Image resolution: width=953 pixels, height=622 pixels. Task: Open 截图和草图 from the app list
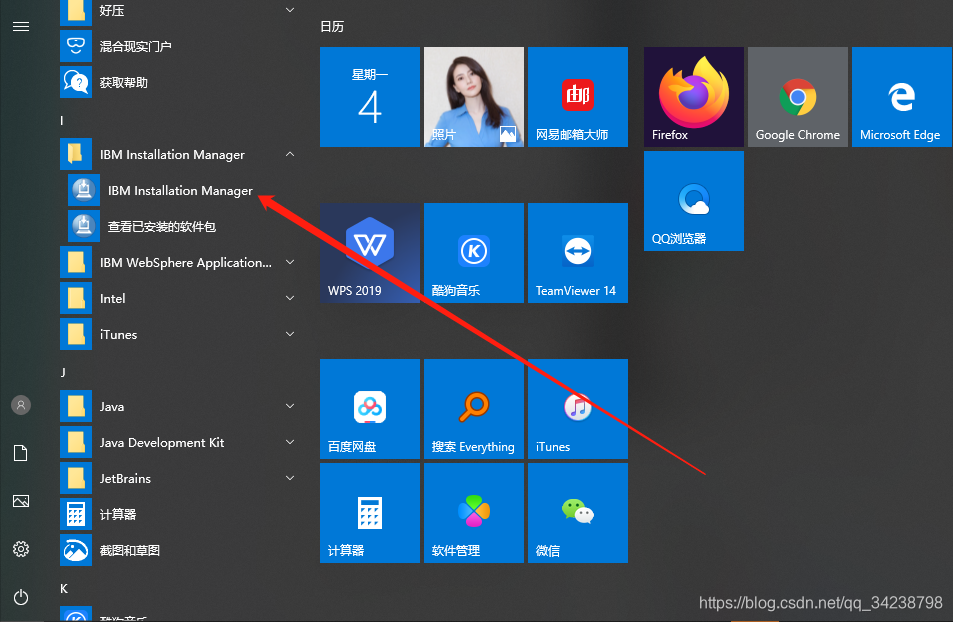pyautogui.click(x=180, y=550)
